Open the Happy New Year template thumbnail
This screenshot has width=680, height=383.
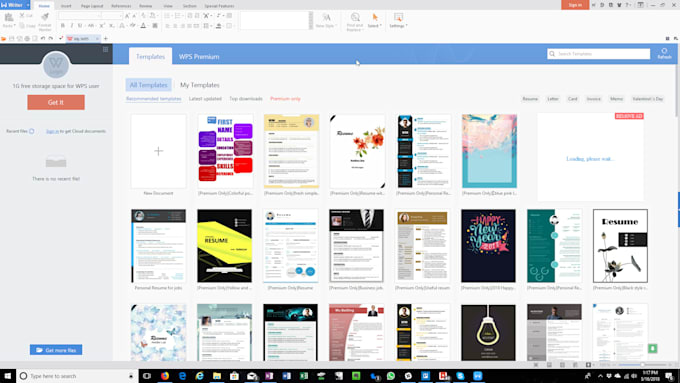click(x=488, y=246)
